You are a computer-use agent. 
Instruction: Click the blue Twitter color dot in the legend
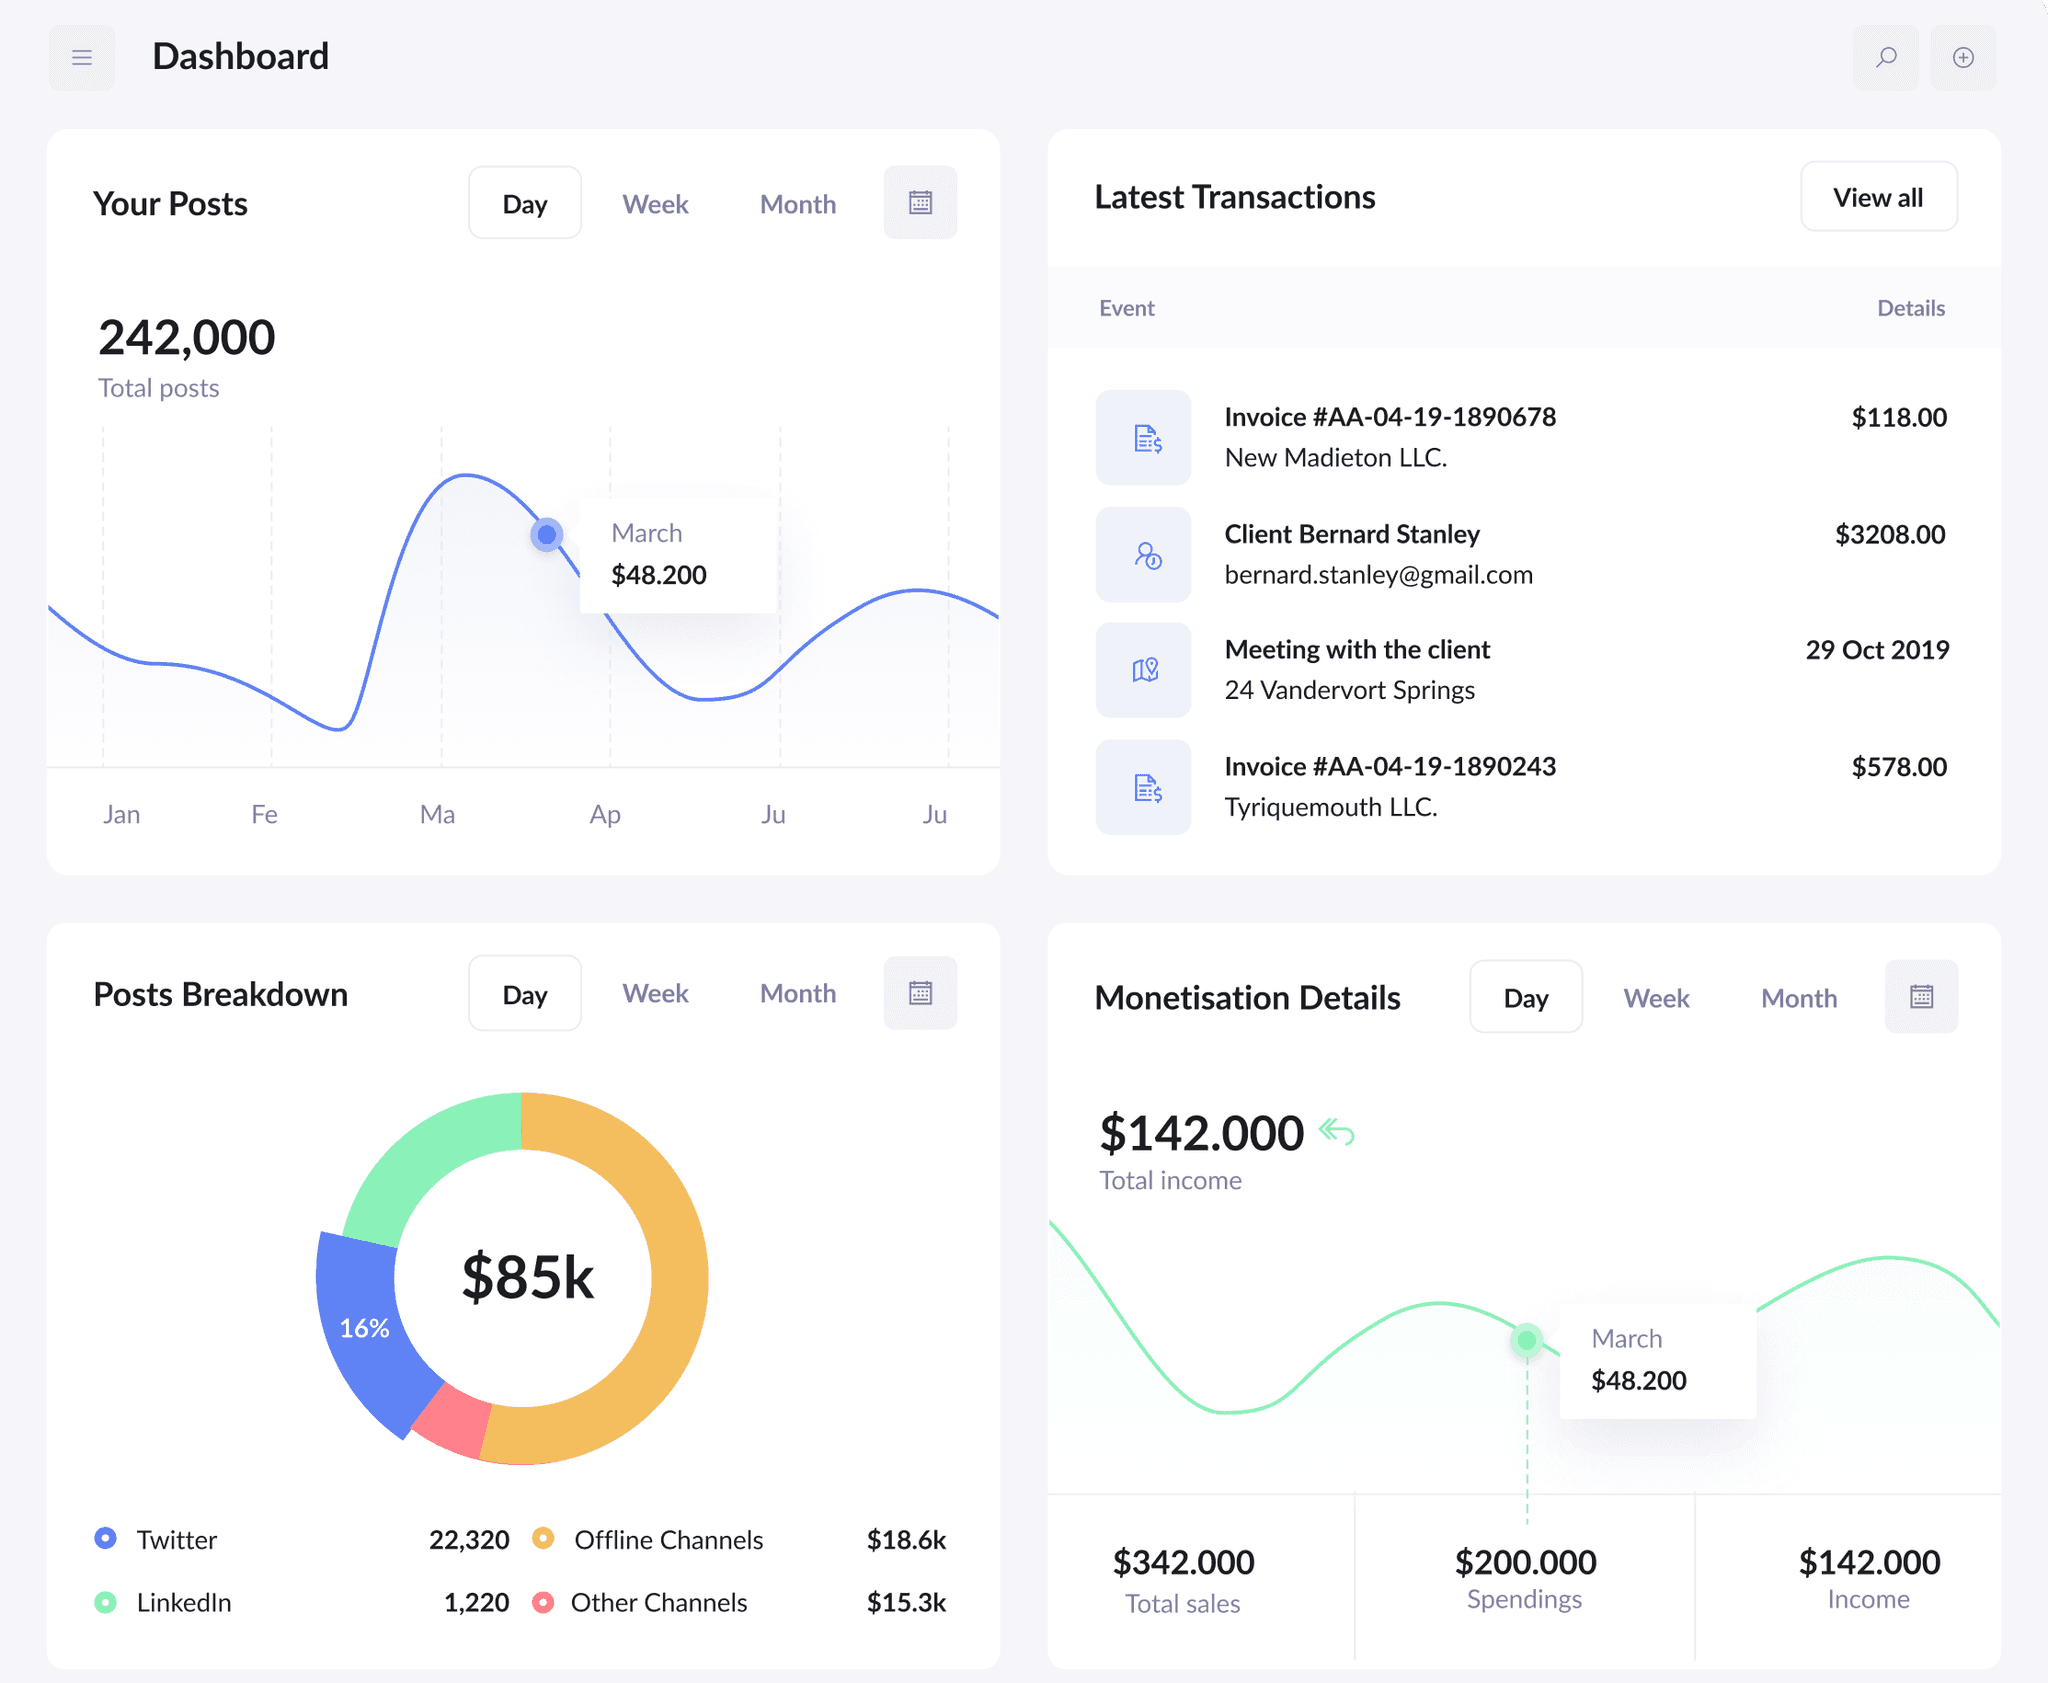click(105, 1538)
